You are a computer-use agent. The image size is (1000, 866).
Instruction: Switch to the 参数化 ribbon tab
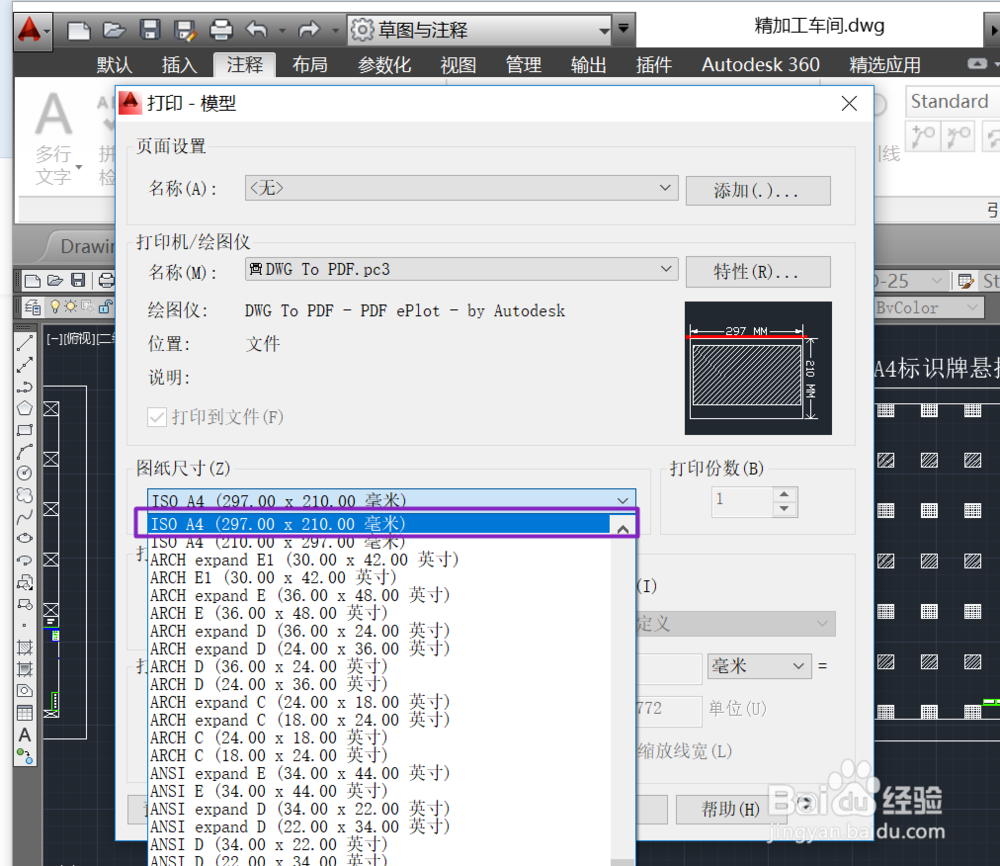(x=384, y=64)
